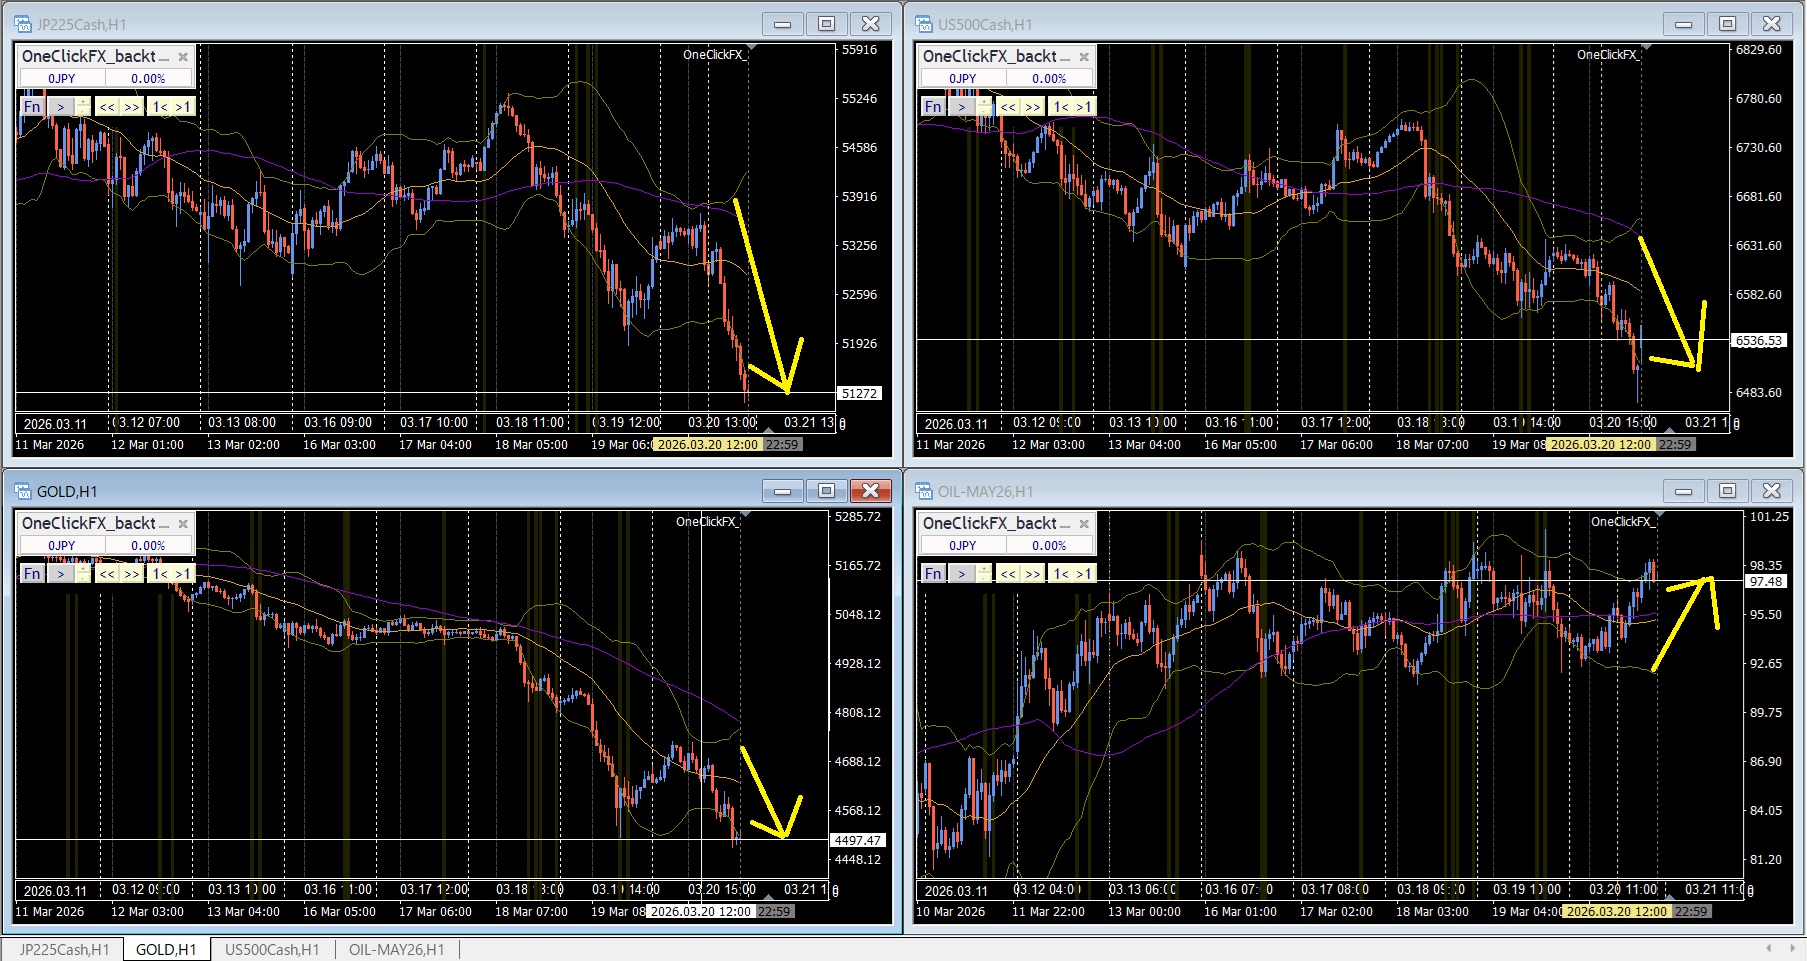Adjust the speed stepper on JP225Cash chart
This screenshot has width=1807, height=961.
coord(82,107)
